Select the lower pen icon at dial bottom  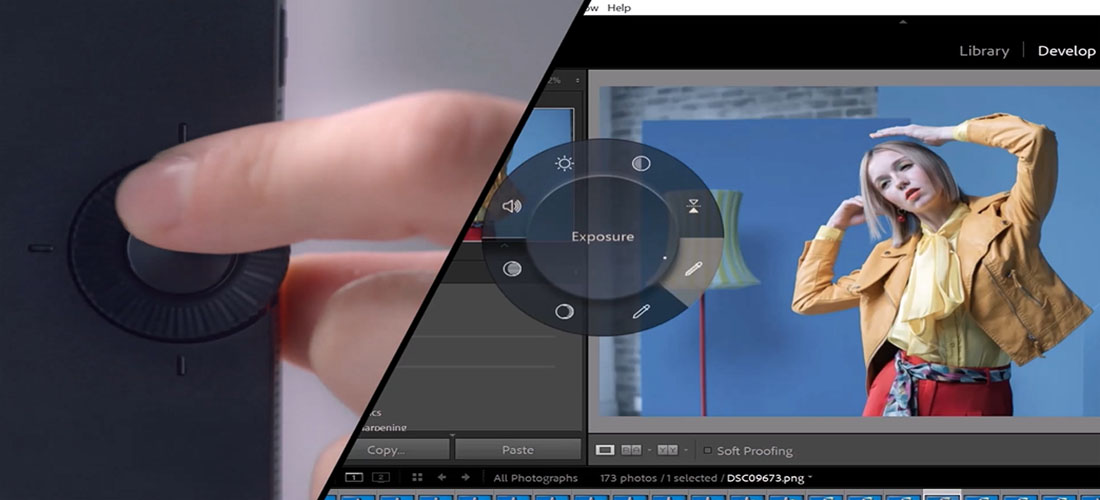(642, 311)
